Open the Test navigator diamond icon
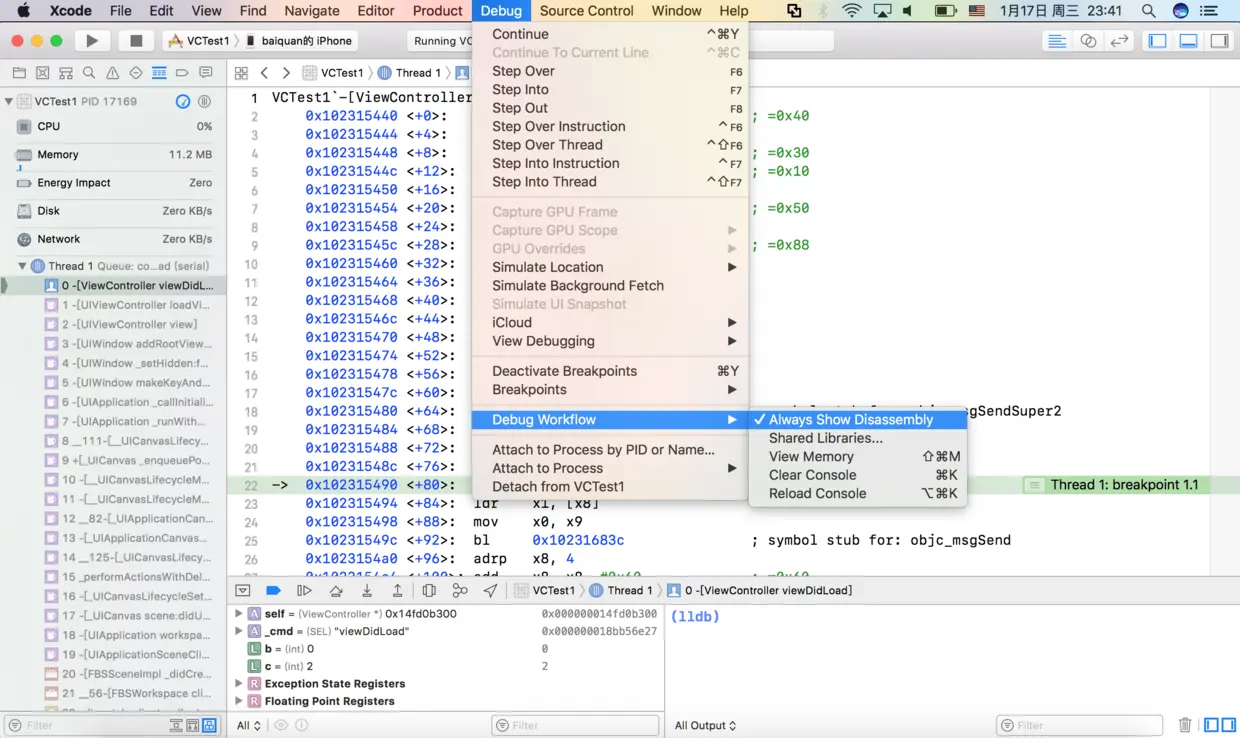Viewport: 1240px width, 738px height. coord(136,73)
